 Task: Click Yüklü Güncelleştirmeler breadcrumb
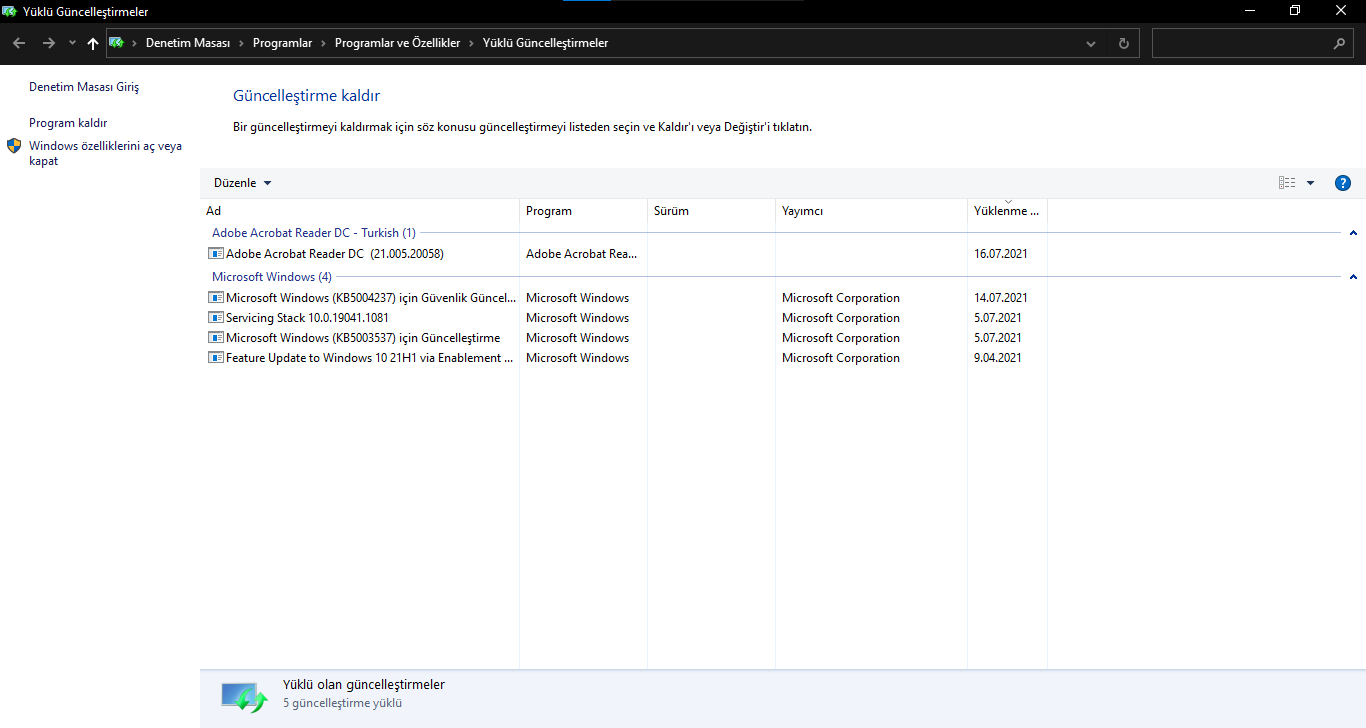pos(545,43)
